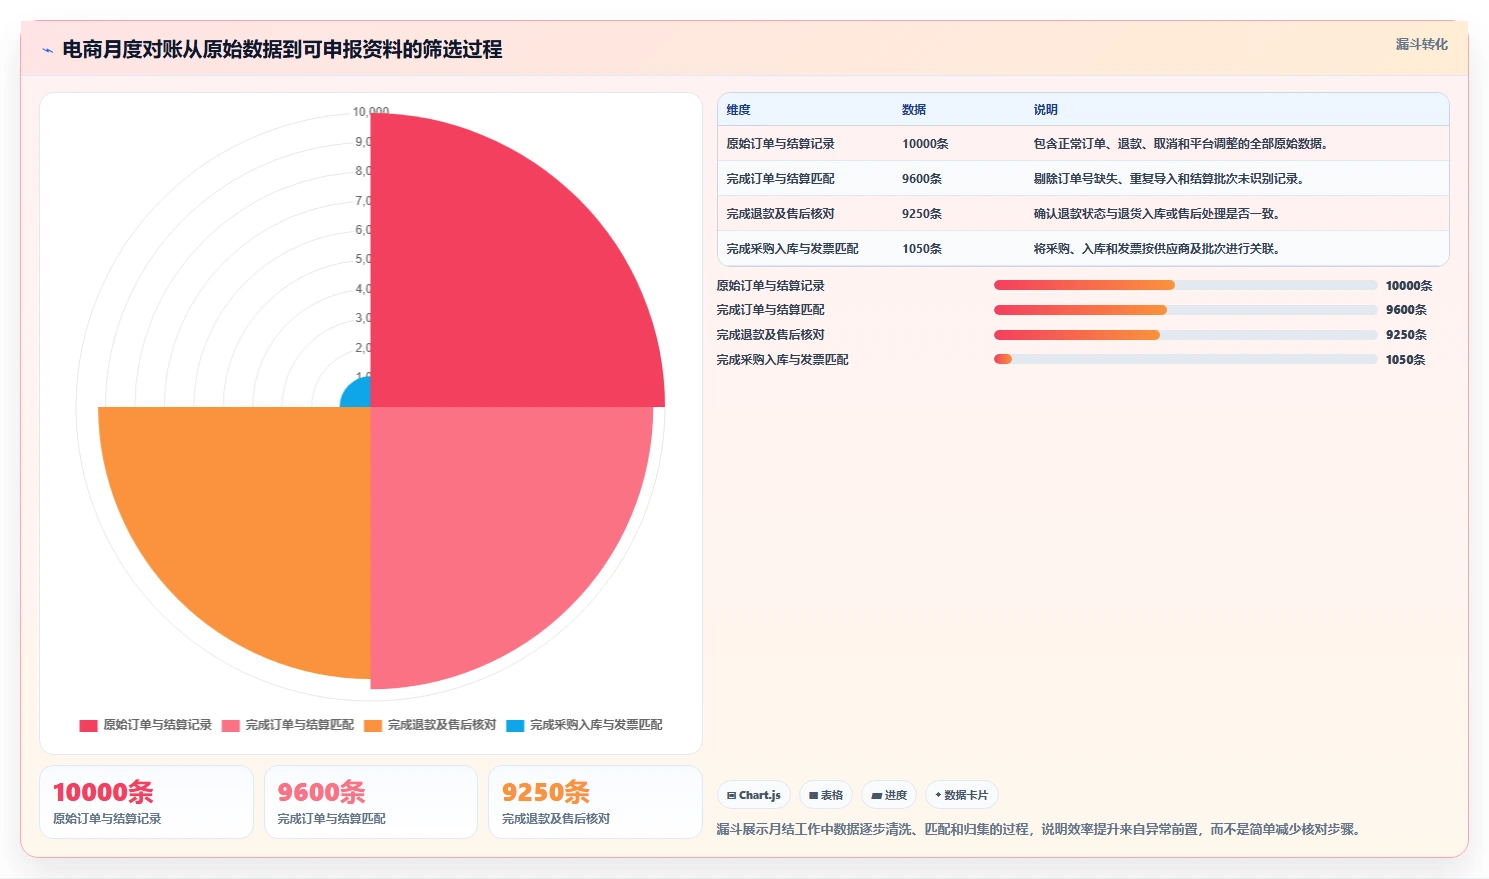The height and width of the screenshot is (879, 1489).
Task: Toggle the 原始订单与结算记录 legend swatch
Action: 88,725
